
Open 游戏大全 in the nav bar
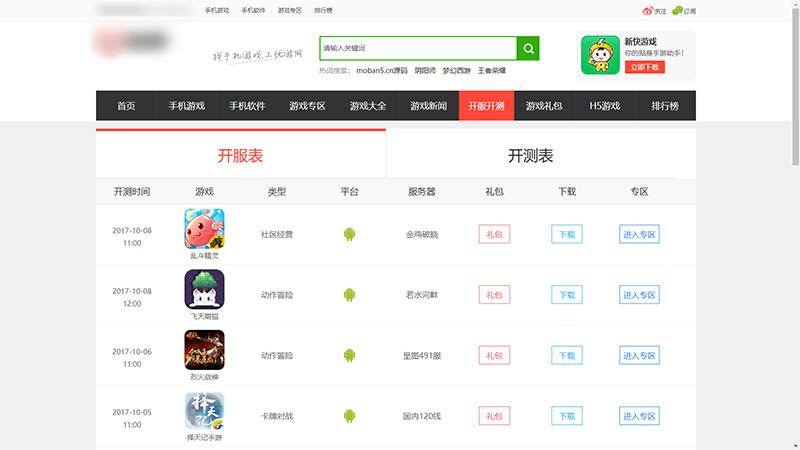pos(368,106)
